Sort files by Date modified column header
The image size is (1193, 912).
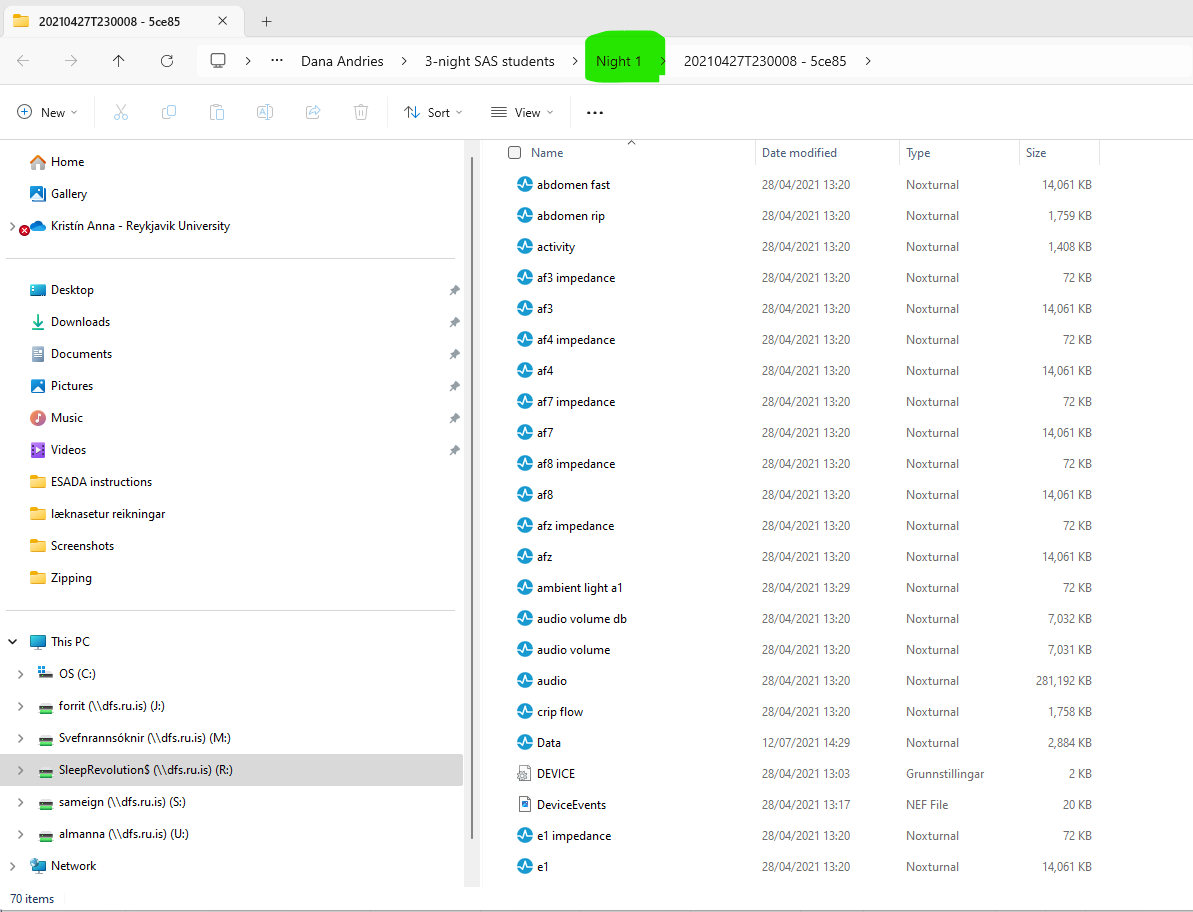point(799,153)
